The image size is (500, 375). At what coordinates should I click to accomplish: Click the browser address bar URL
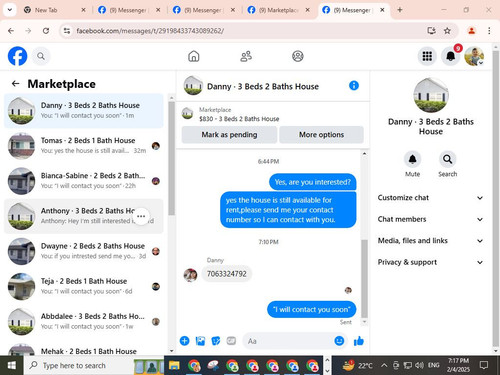coord(150,31)
